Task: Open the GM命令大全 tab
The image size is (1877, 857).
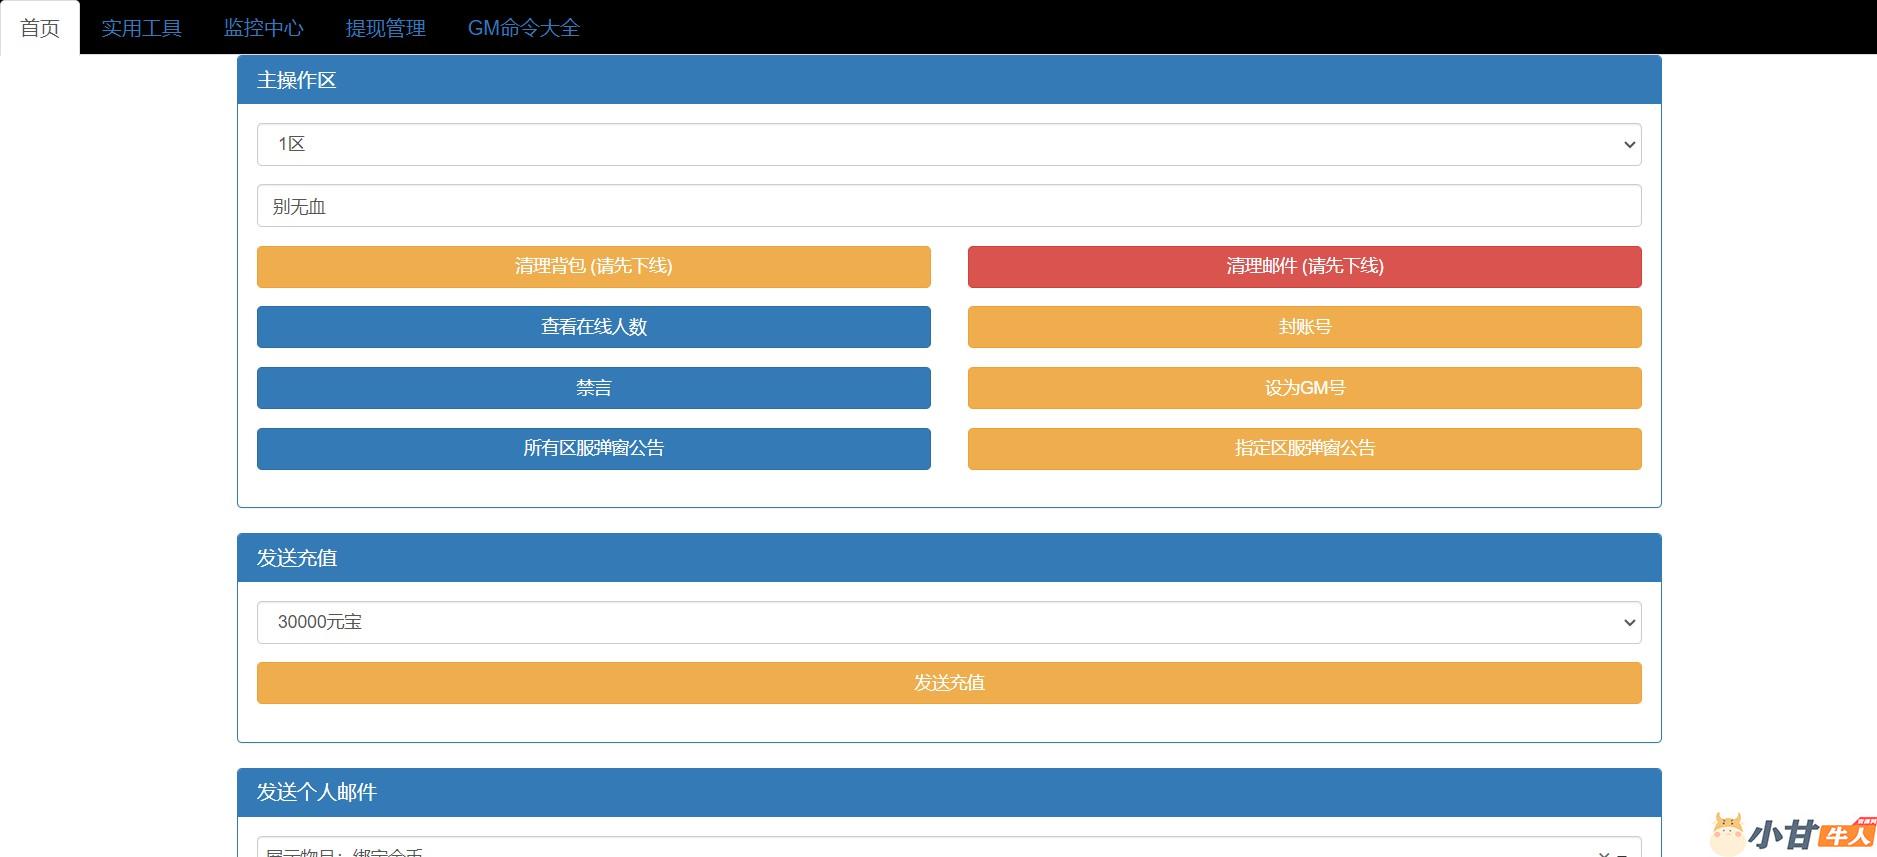Action: click(523, 28)
